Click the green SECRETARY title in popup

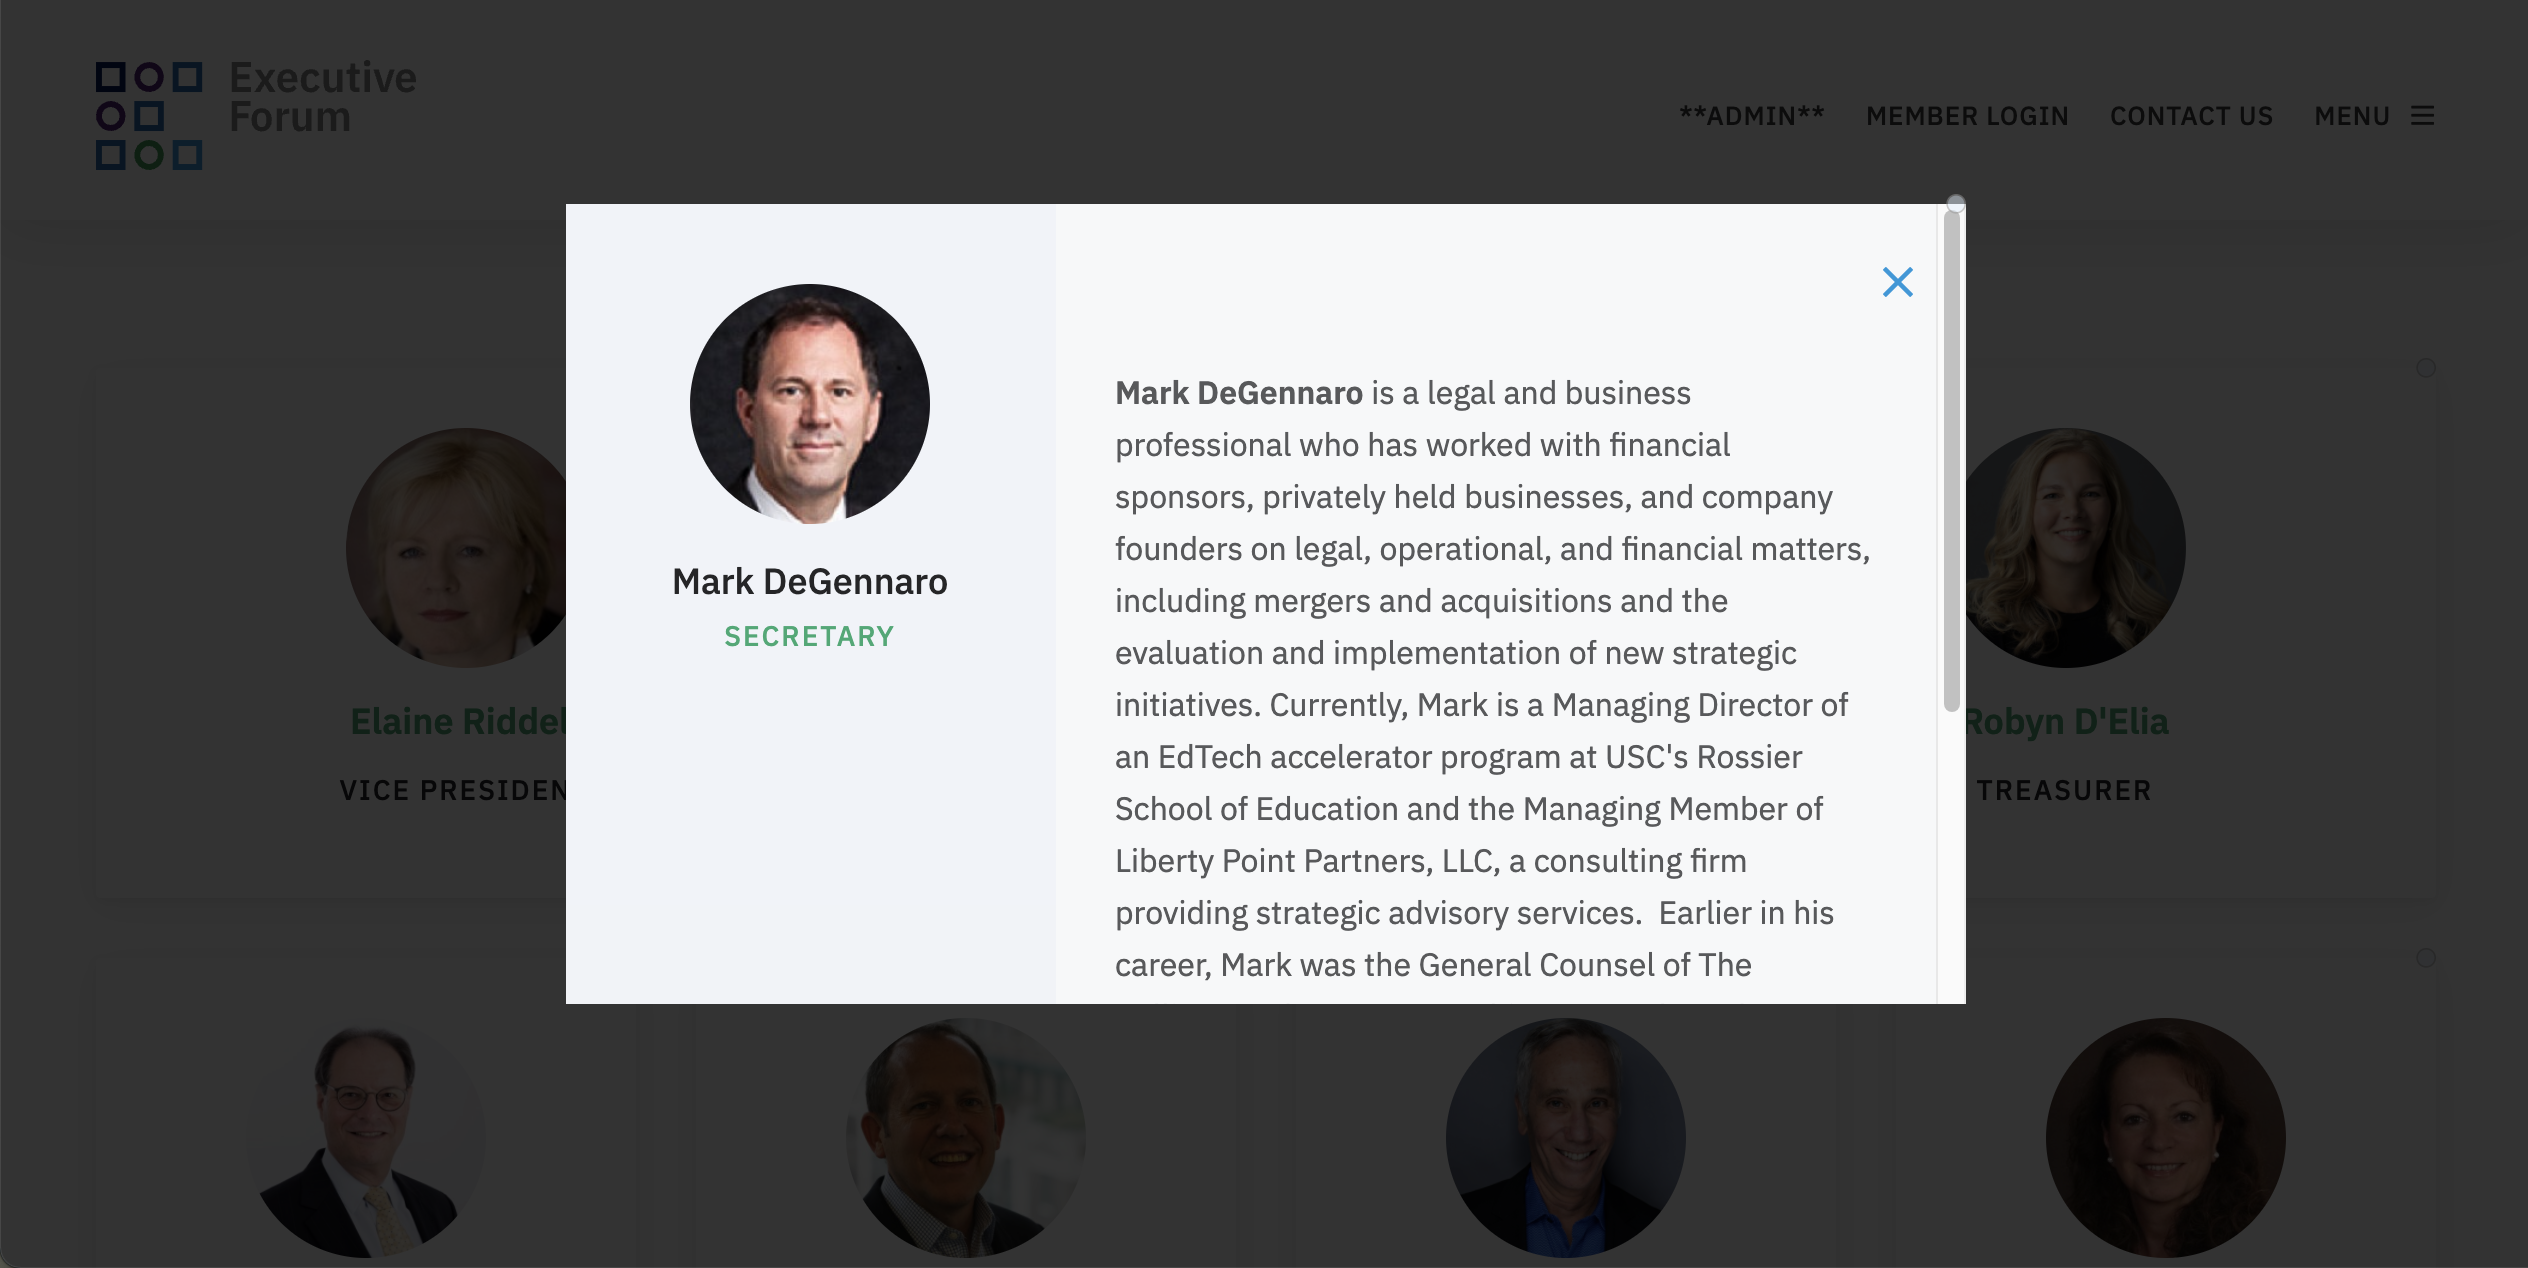[x=809, y=636]
